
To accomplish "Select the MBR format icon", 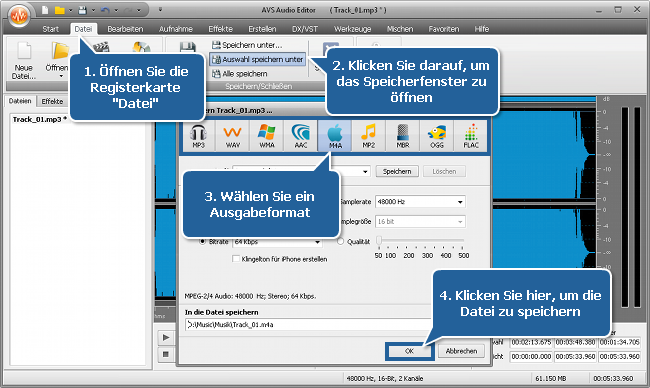I will (403, 136).
